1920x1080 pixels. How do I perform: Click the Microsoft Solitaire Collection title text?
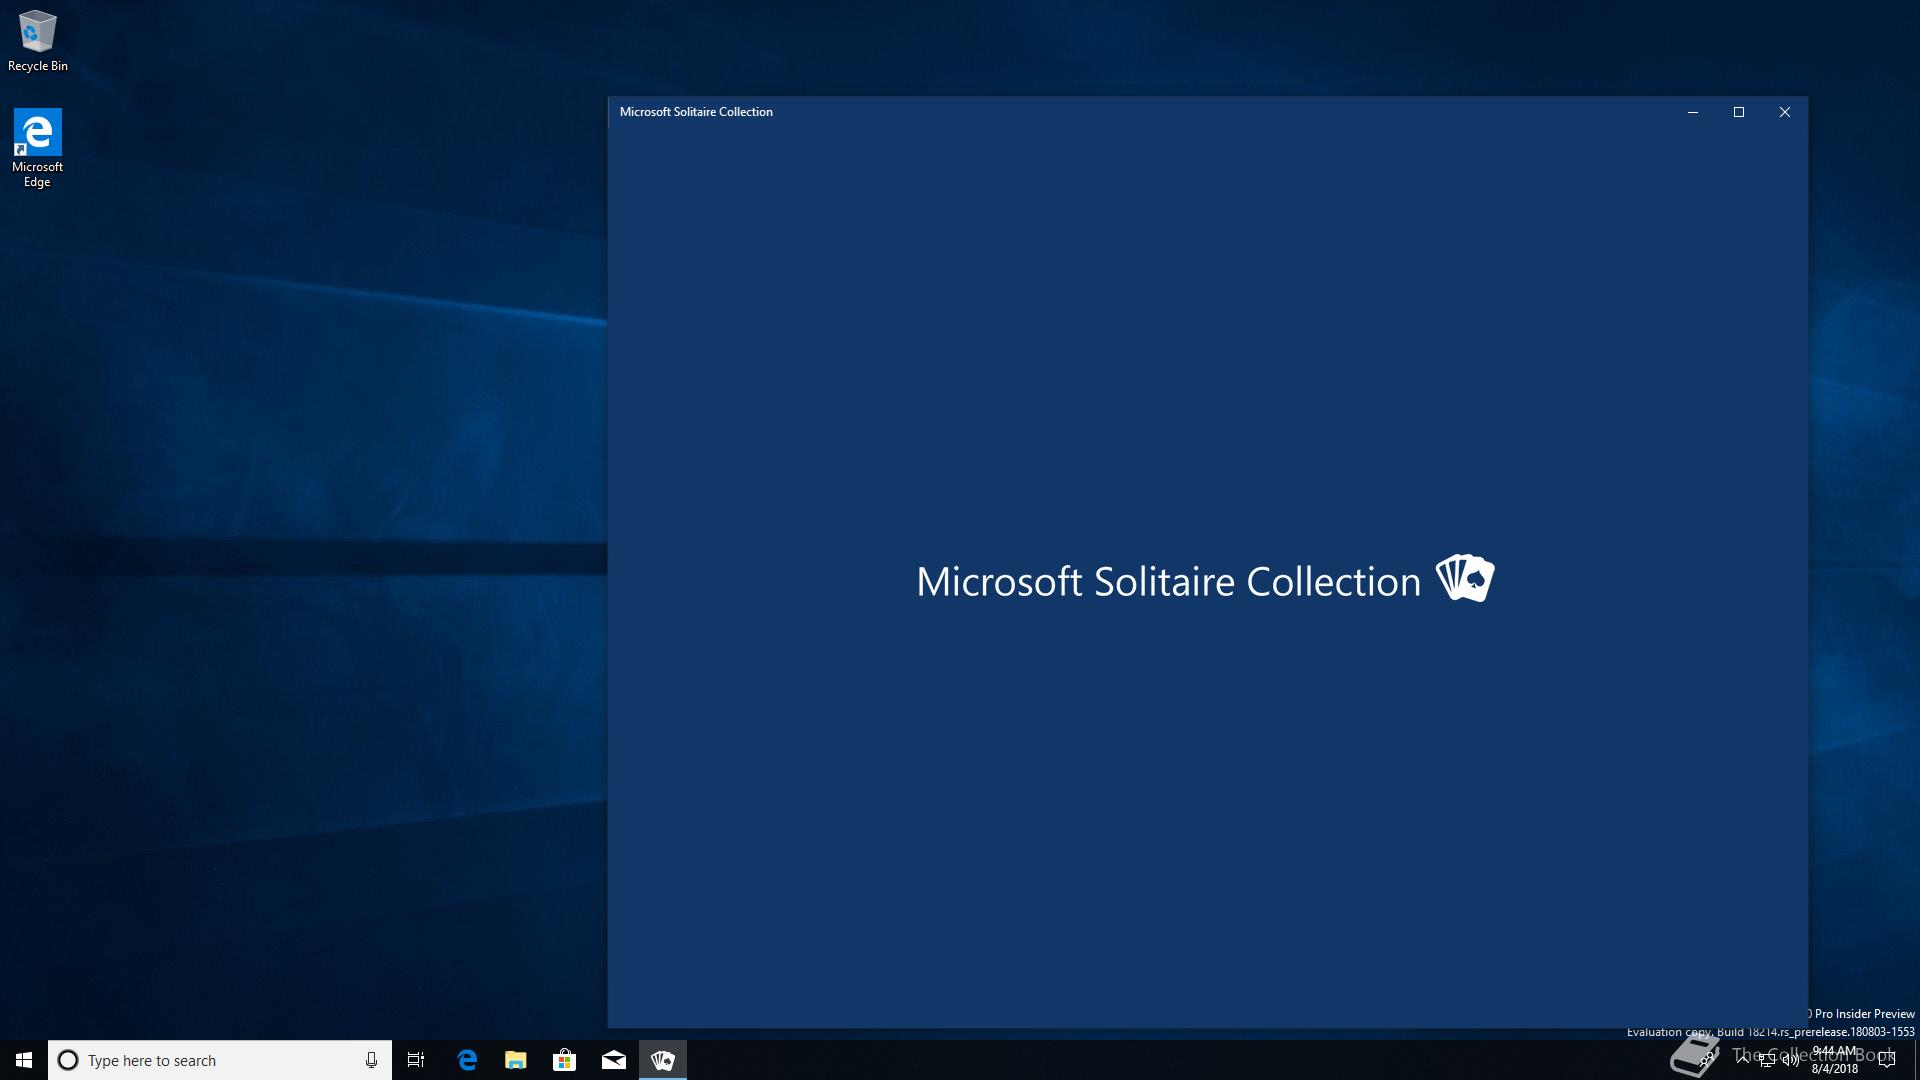coord(696,112)
